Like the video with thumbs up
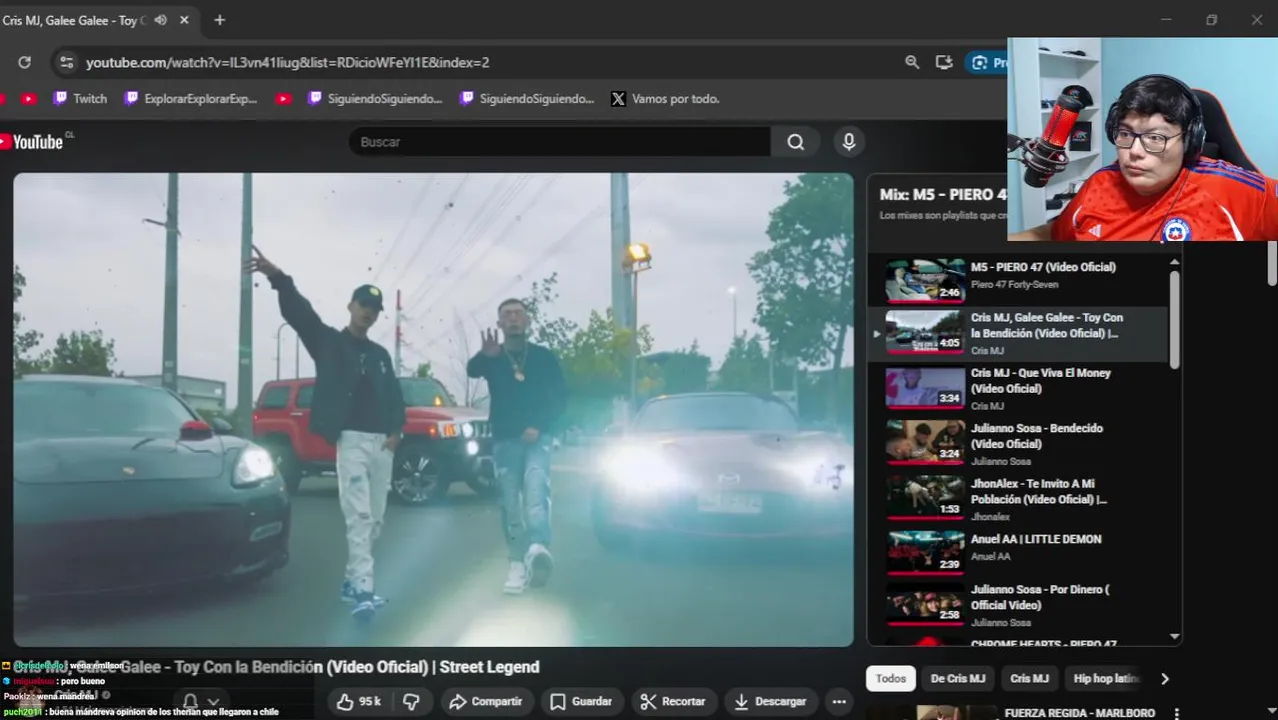Image resolution: width=1278 pixels, height=720 pixels. point(358,702)
